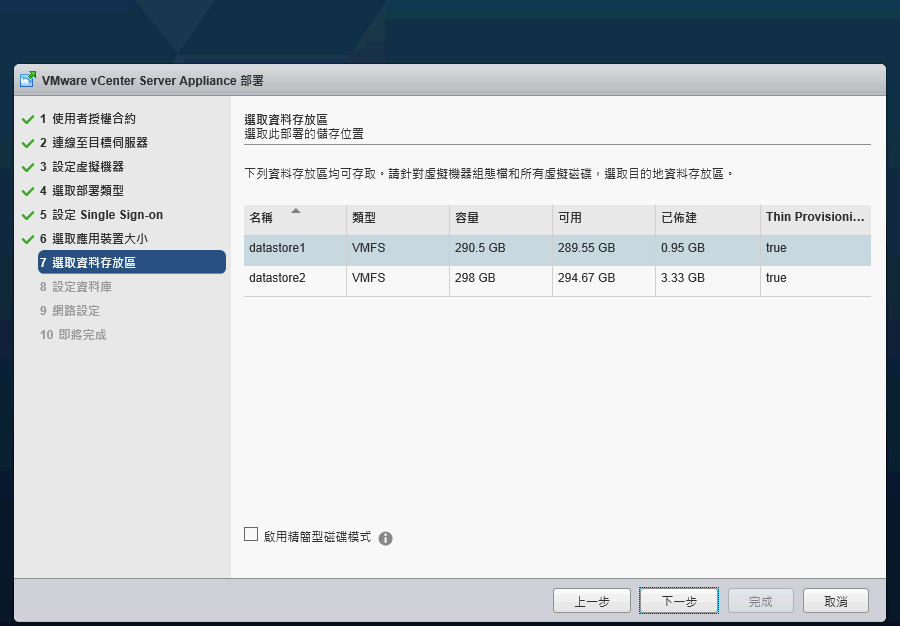Sort by the 已佈建 column header

pyautogui.click(x=708, y=219)
